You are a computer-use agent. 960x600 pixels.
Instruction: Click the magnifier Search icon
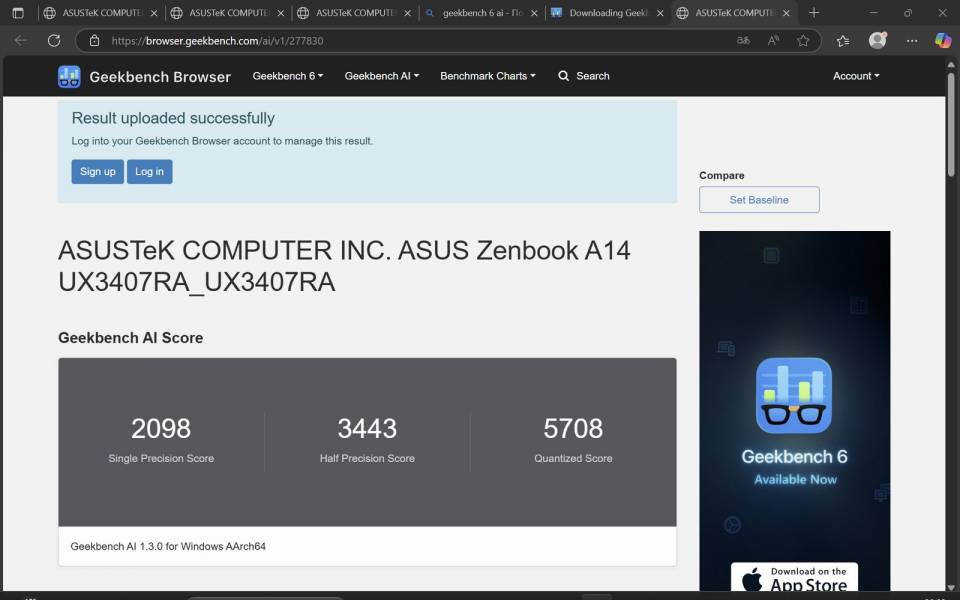pos(563,76)
